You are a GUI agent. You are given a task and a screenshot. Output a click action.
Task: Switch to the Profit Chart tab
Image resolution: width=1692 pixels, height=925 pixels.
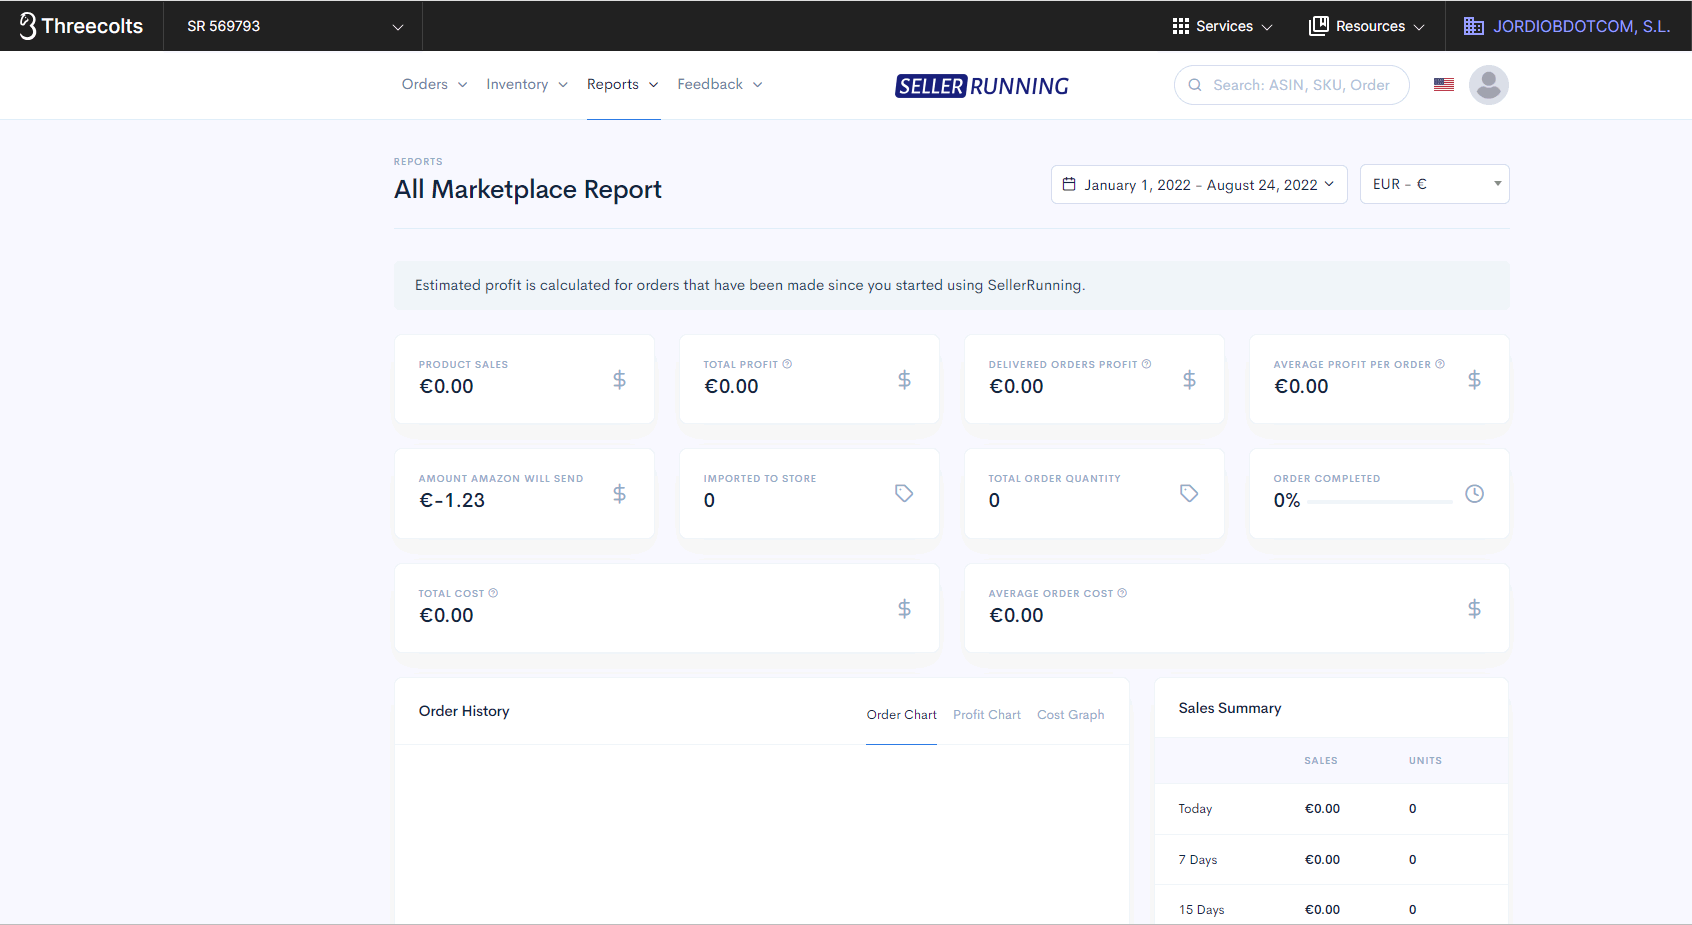987,715
